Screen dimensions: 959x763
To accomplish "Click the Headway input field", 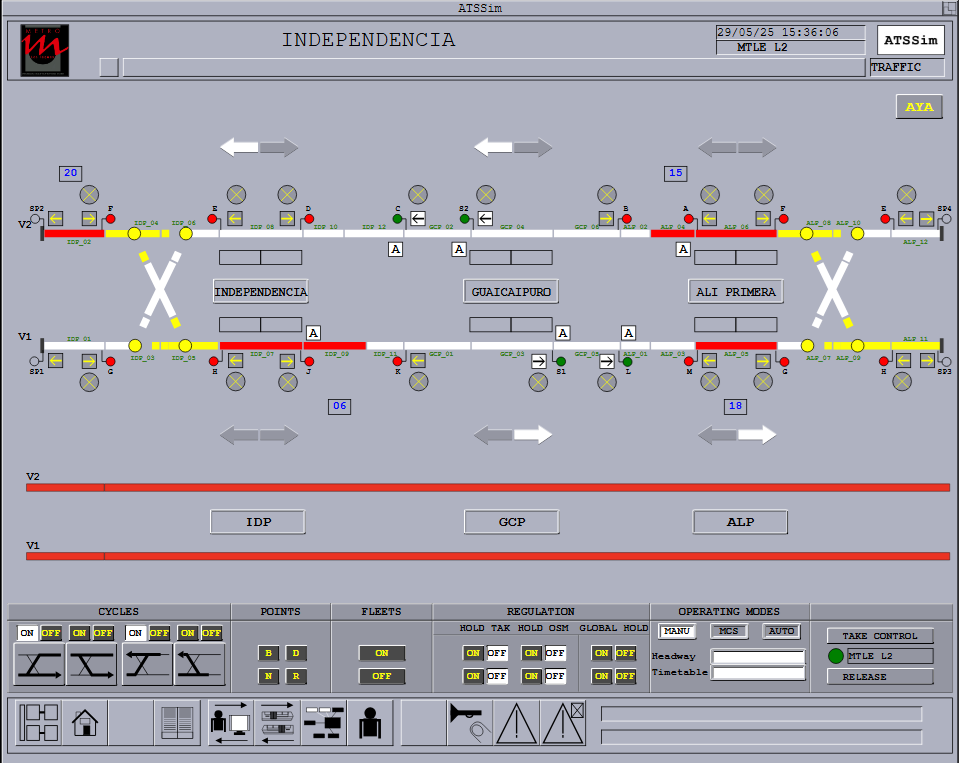I will [758, 658].
